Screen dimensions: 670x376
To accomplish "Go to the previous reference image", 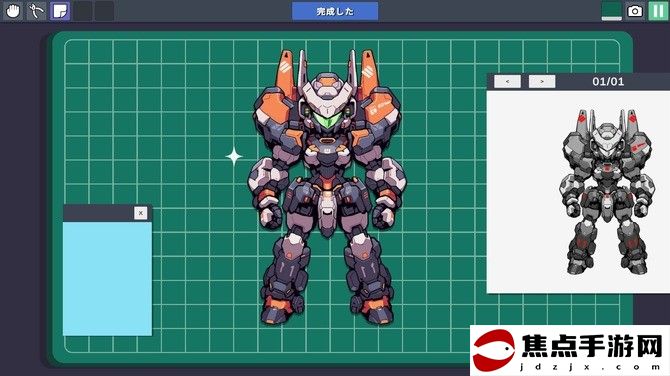I will coord(507,81).
